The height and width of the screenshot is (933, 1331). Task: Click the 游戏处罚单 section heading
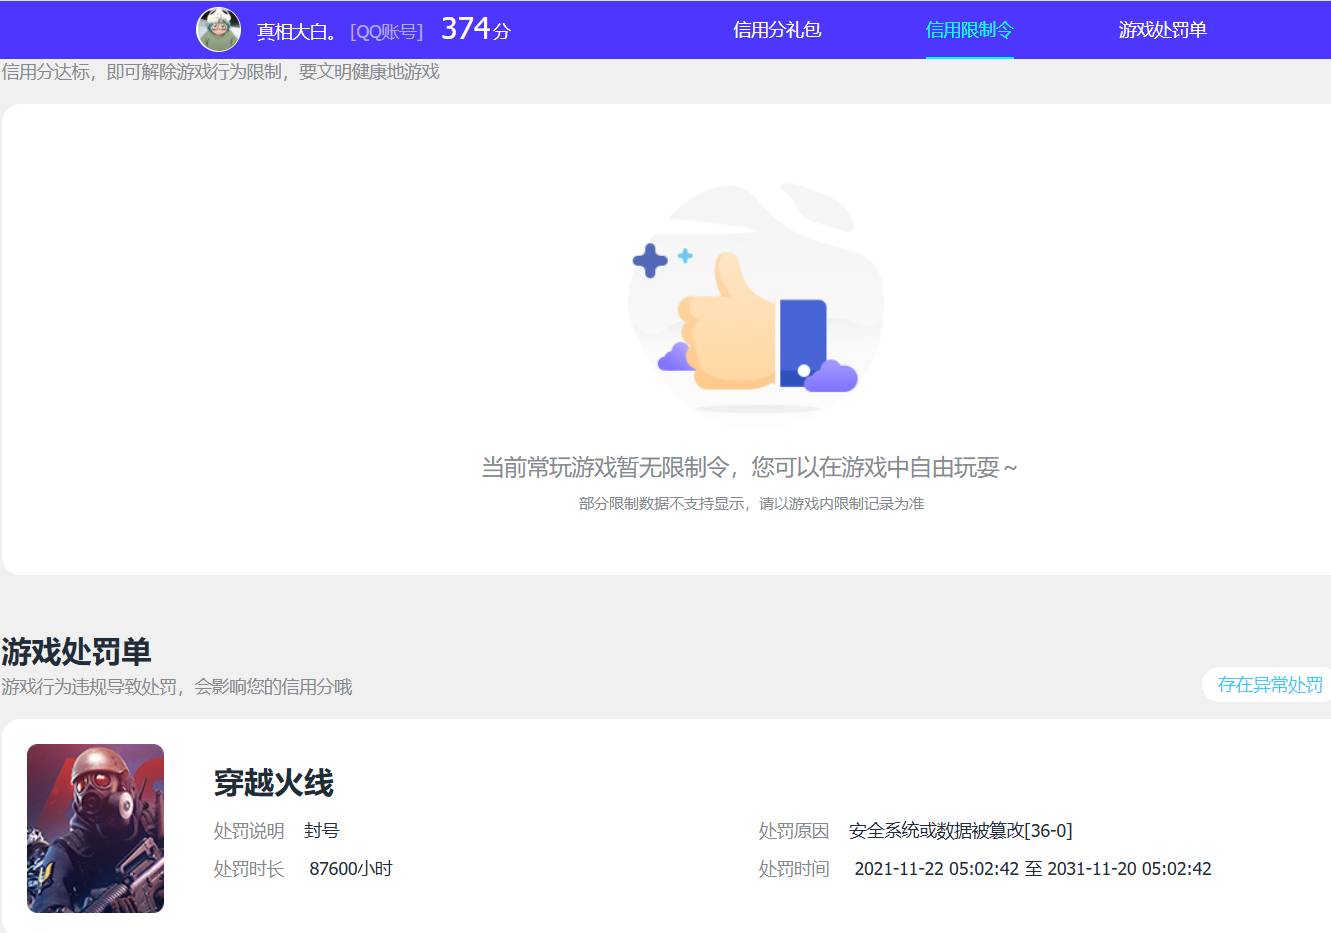pyautogui.click(x=77, y=651)
